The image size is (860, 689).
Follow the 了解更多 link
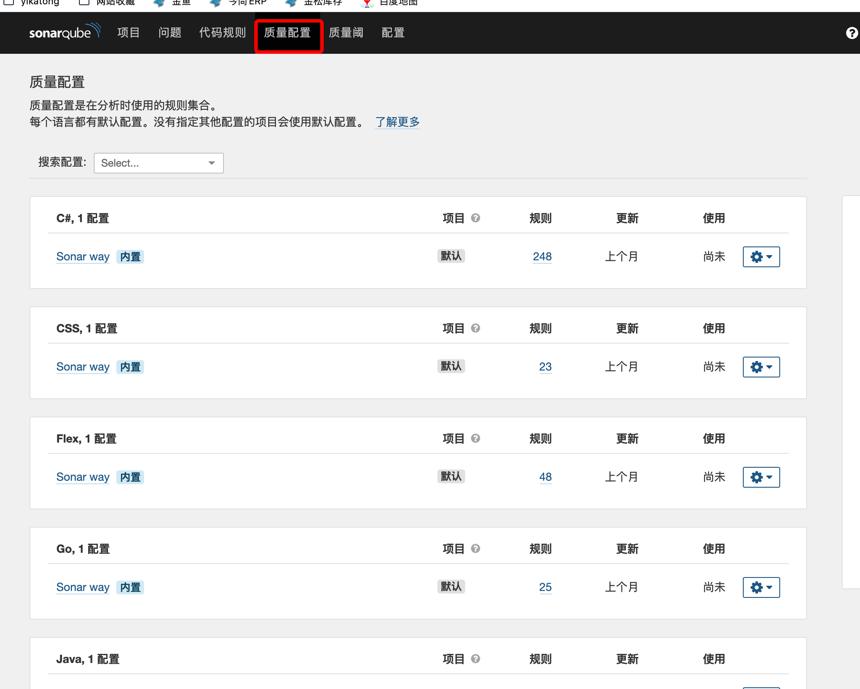397,122
